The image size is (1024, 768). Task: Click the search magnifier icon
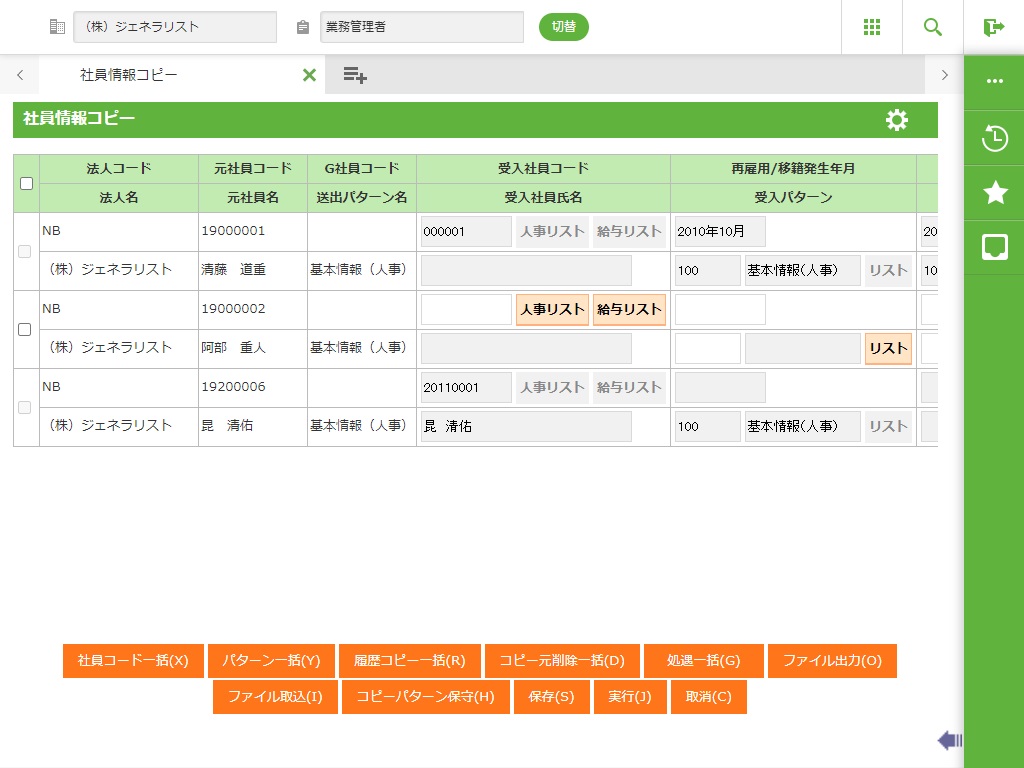point(933,27)
